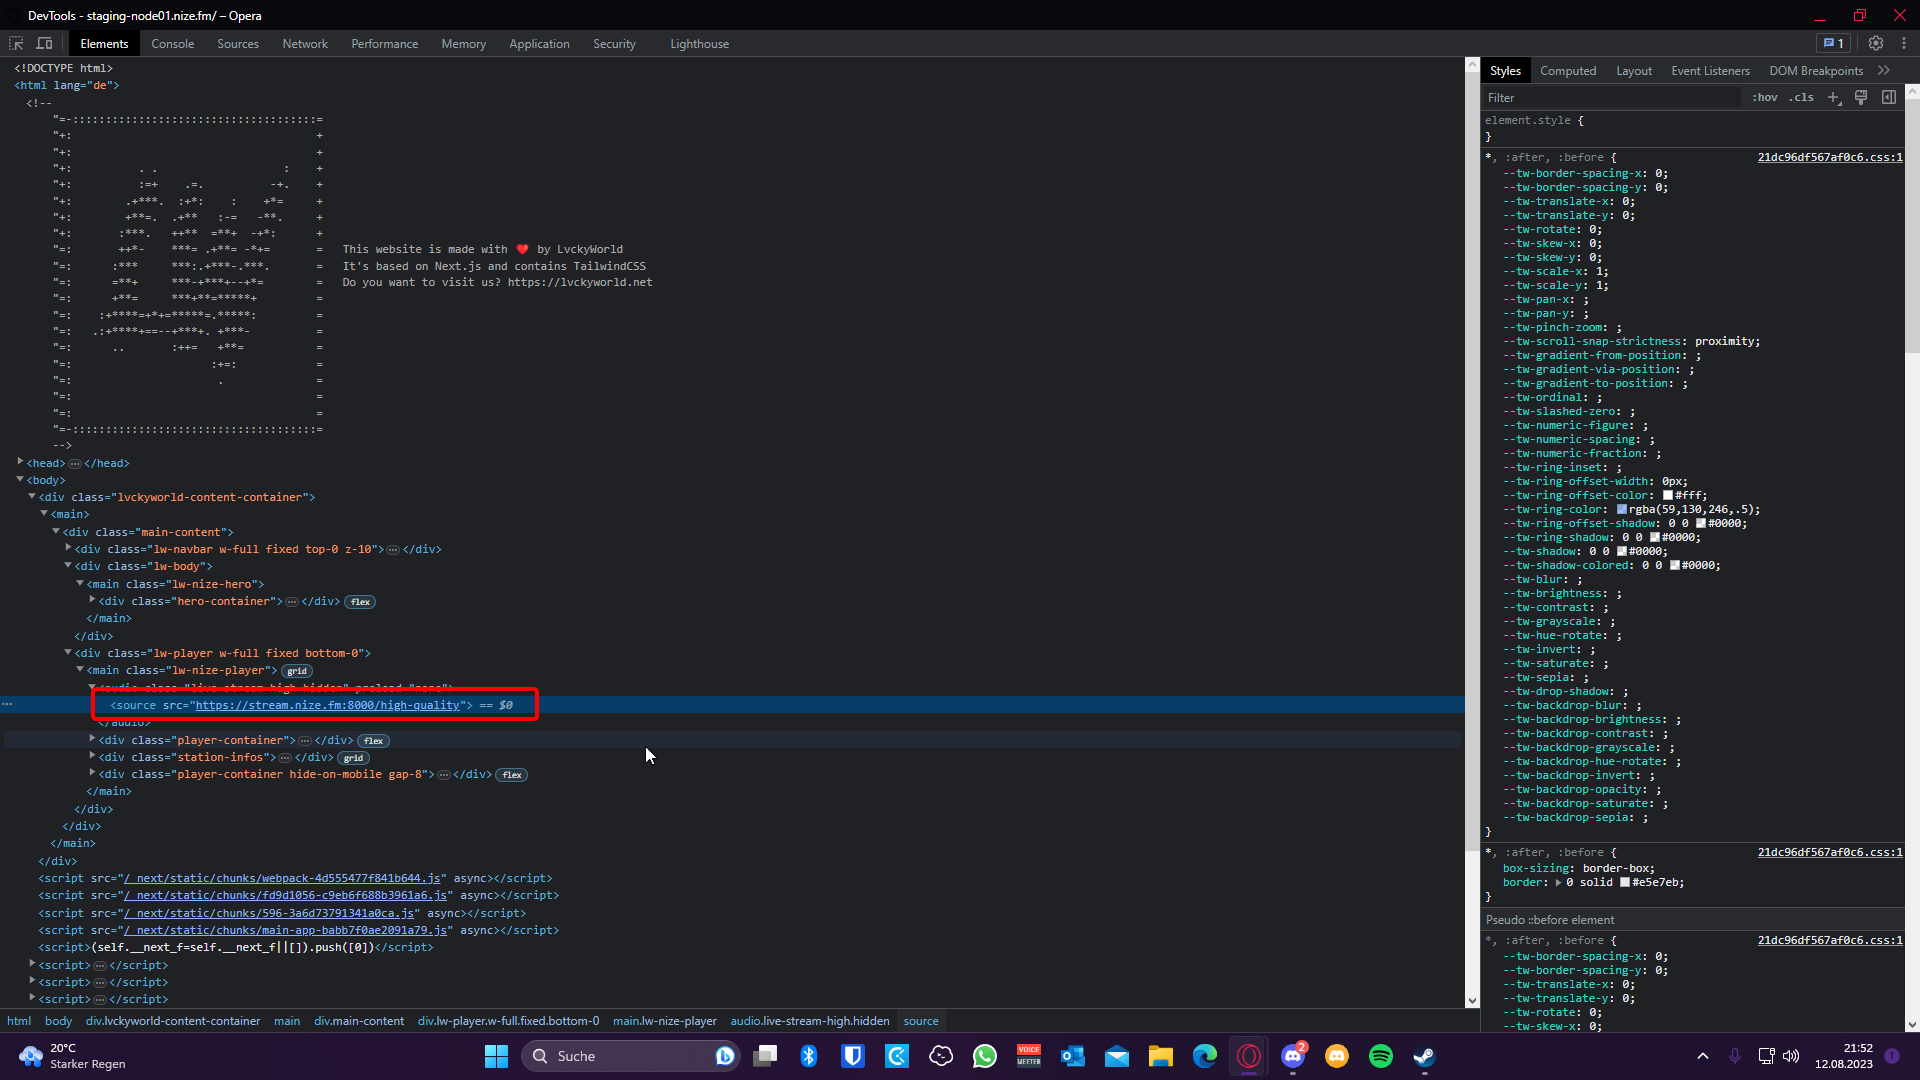1920x1080 pixels.
Task: Toggle the :hov element state panel
Action: coord(1765,97)
